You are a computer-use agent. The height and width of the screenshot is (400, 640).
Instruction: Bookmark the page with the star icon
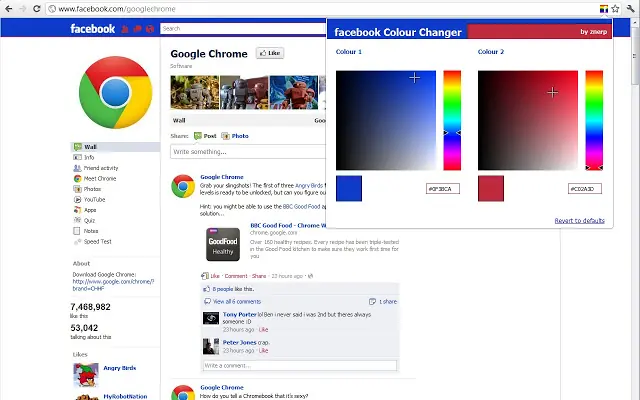tap(616, 9)
